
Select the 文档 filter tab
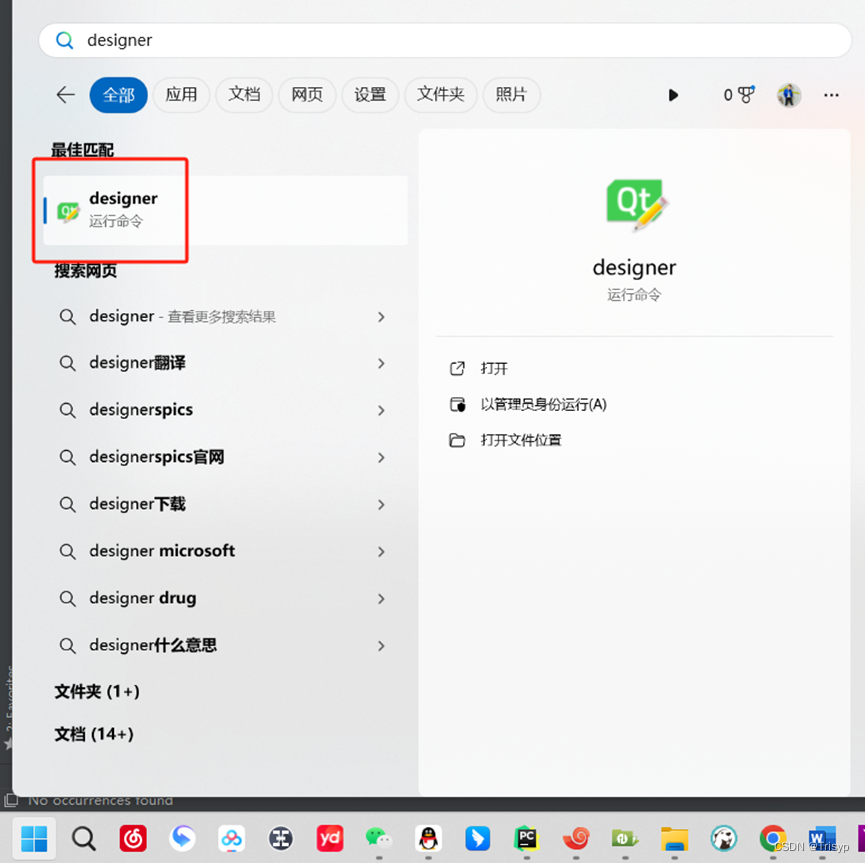[x=244, y=95]
